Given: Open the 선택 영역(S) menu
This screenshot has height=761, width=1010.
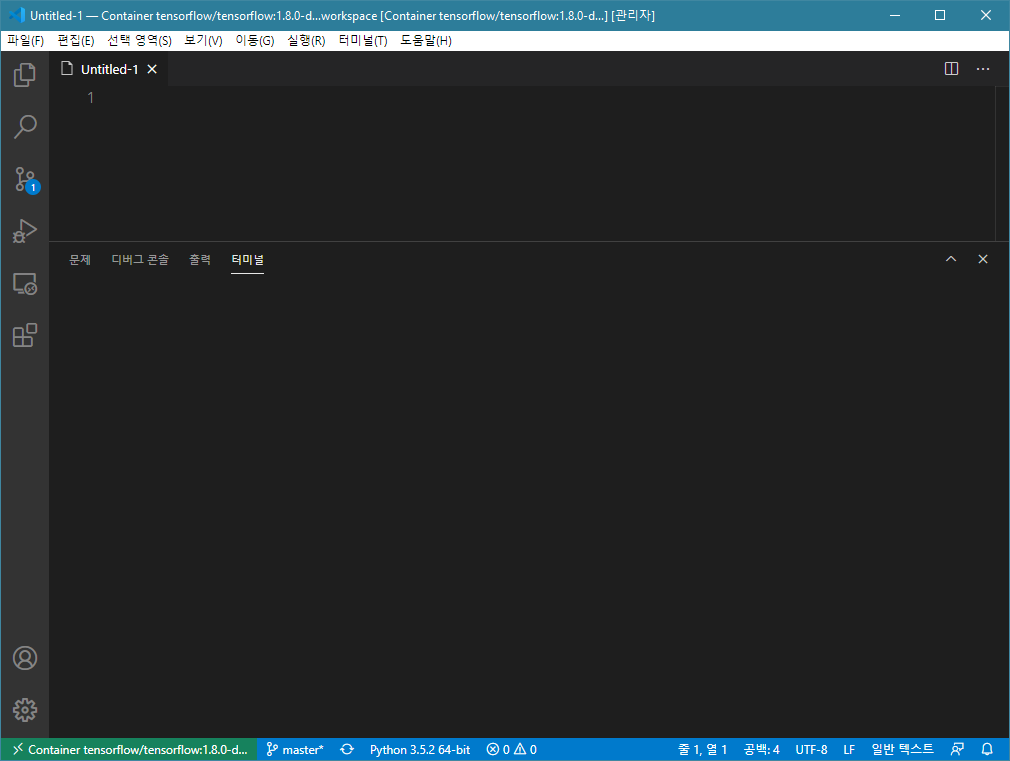Looking at the screenshot, I should click(x=139, y=41).
